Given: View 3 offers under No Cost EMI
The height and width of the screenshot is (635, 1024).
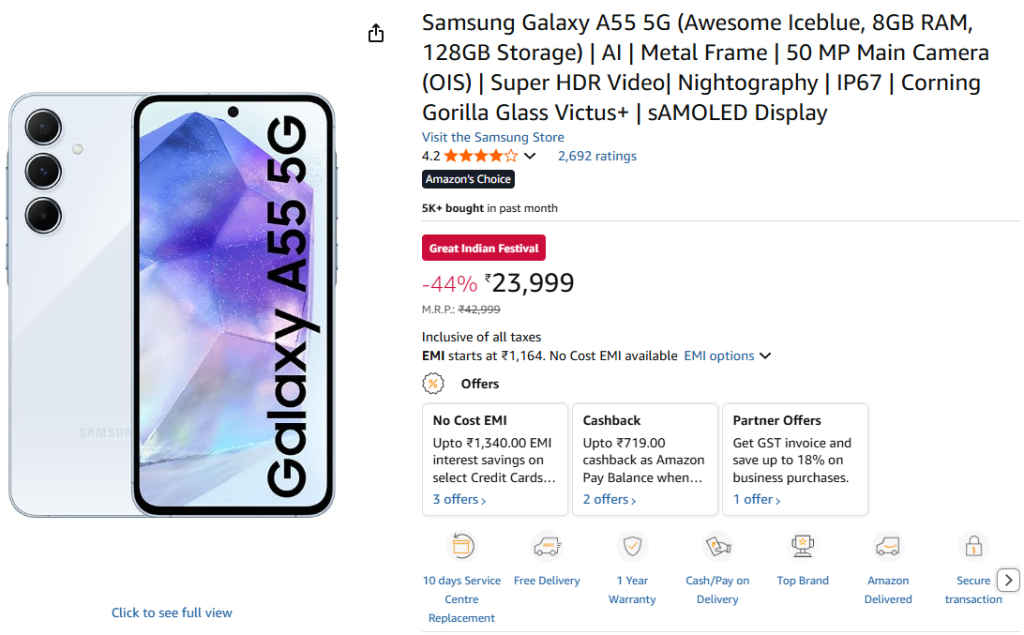Looking at the screenshot, I should coord(457,499).
